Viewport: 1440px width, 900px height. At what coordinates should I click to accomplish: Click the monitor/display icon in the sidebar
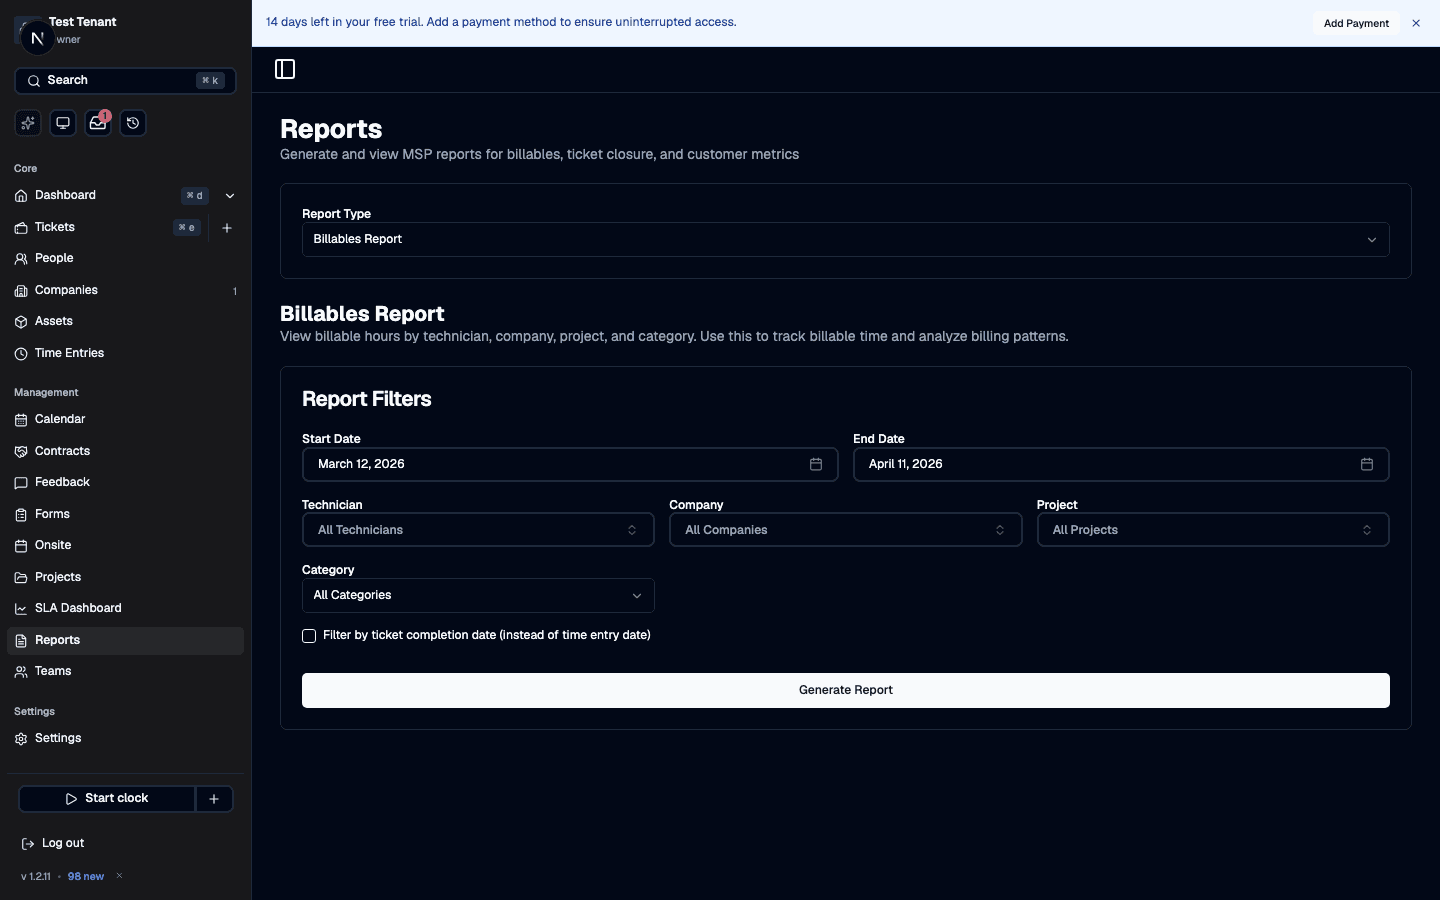pos(62,122)
